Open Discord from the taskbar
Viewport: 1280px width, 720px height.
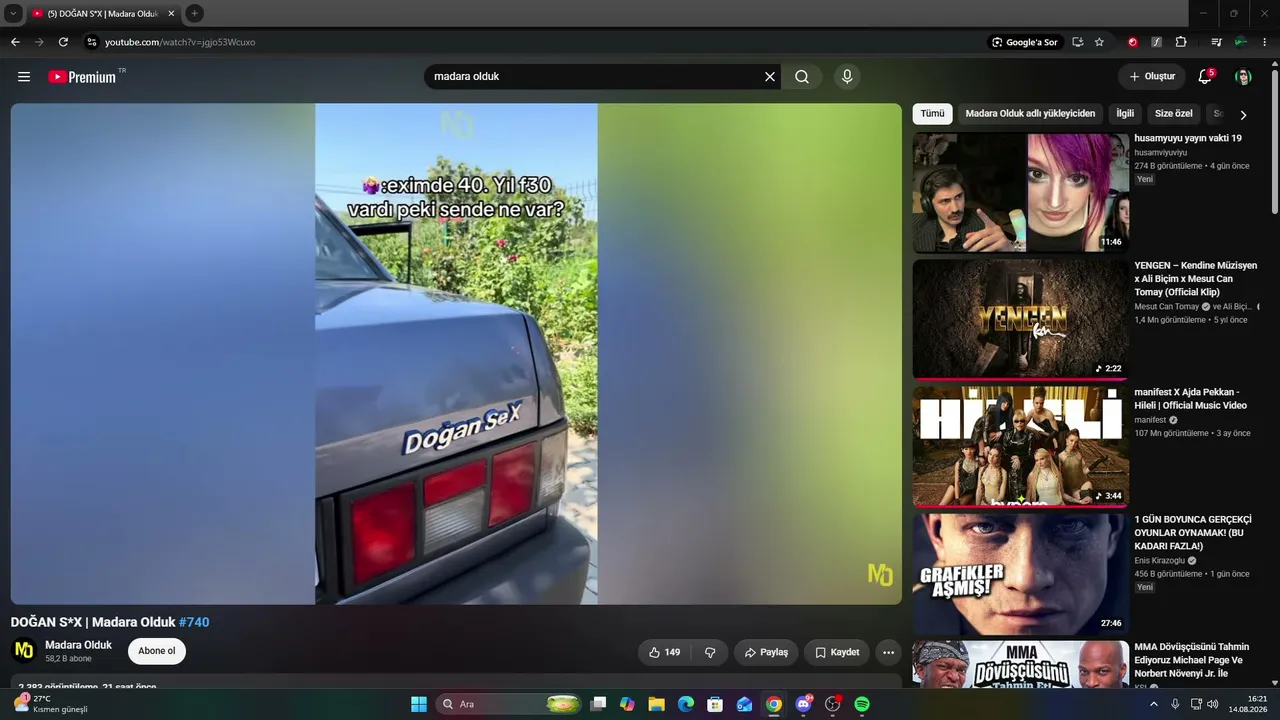[x=803, y=704]
